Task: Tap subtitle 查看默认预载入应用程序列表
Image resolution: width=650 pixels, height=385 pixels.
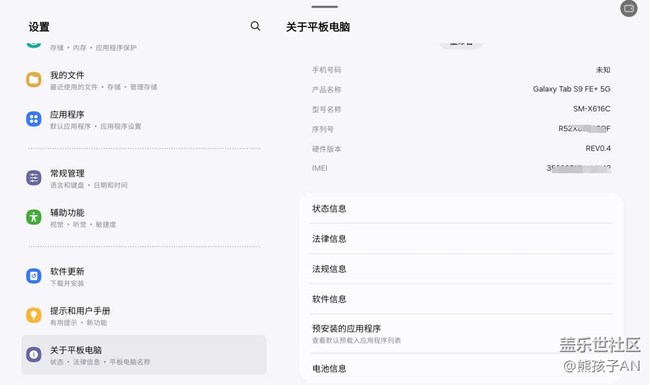Action: (357, 340)
